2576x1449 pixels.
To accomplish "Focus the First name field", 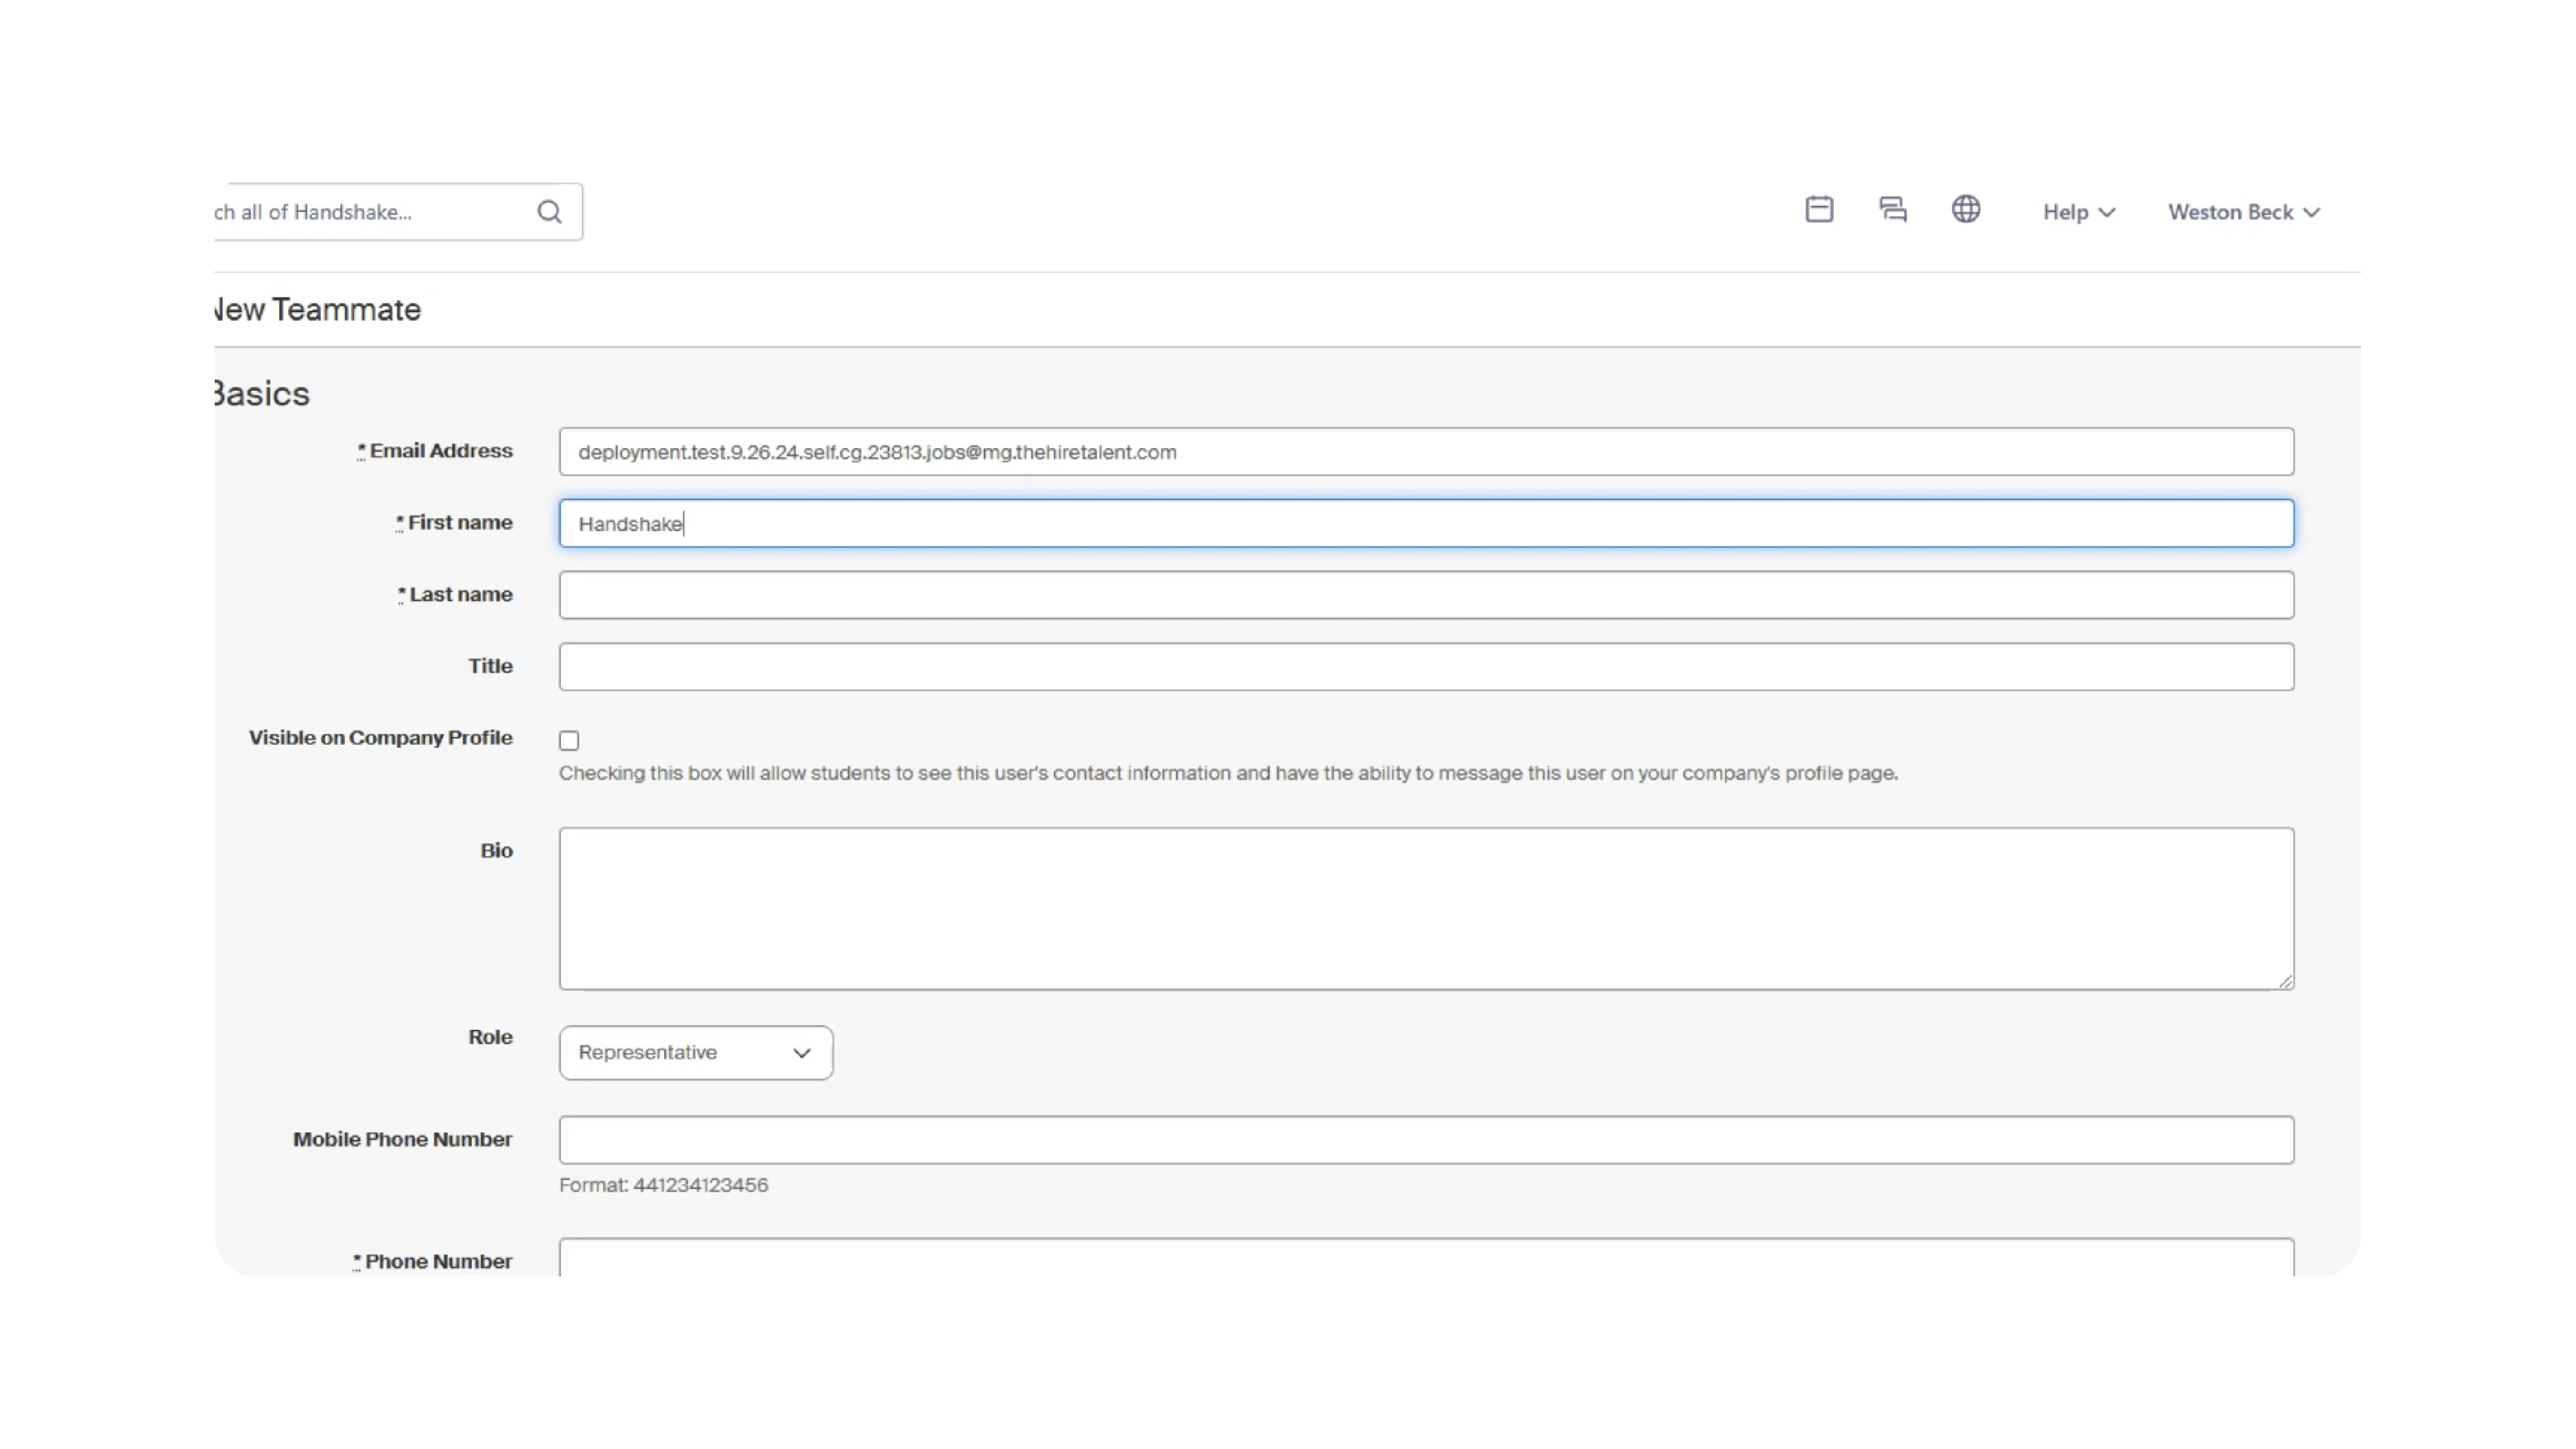I will pos(1425,524).
